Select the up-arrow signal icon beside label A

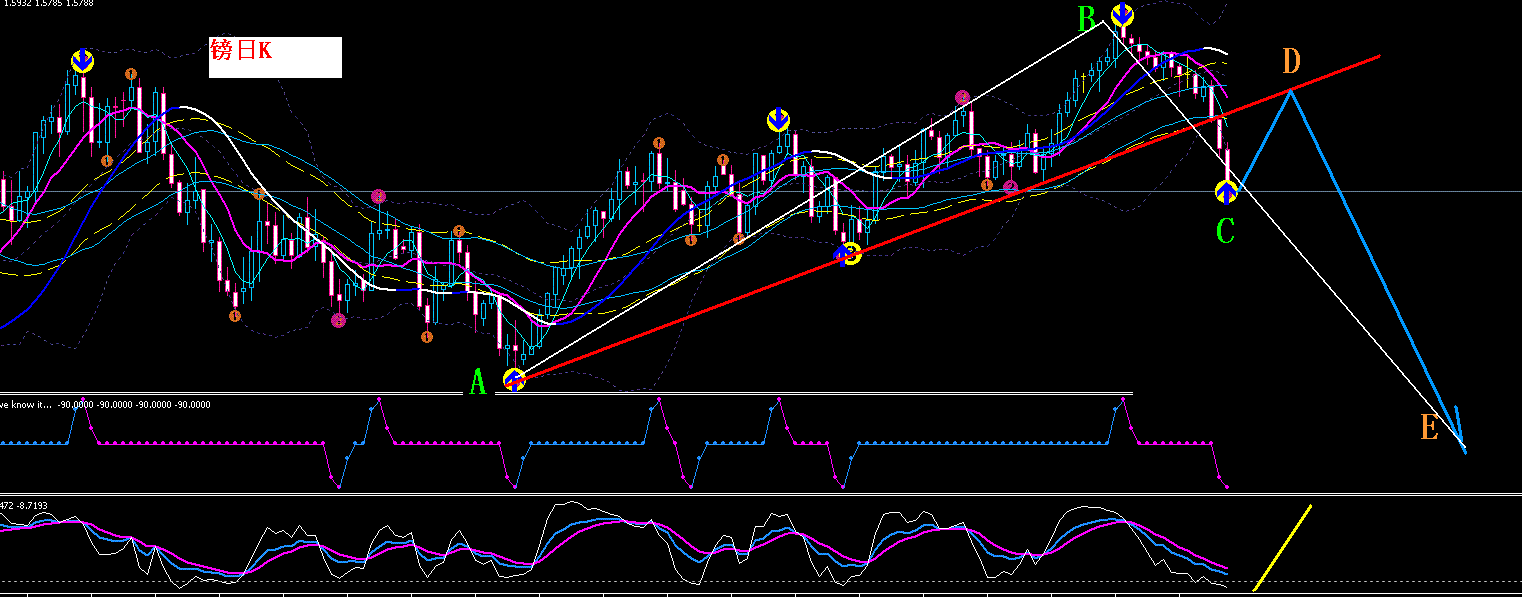point(514,379)
